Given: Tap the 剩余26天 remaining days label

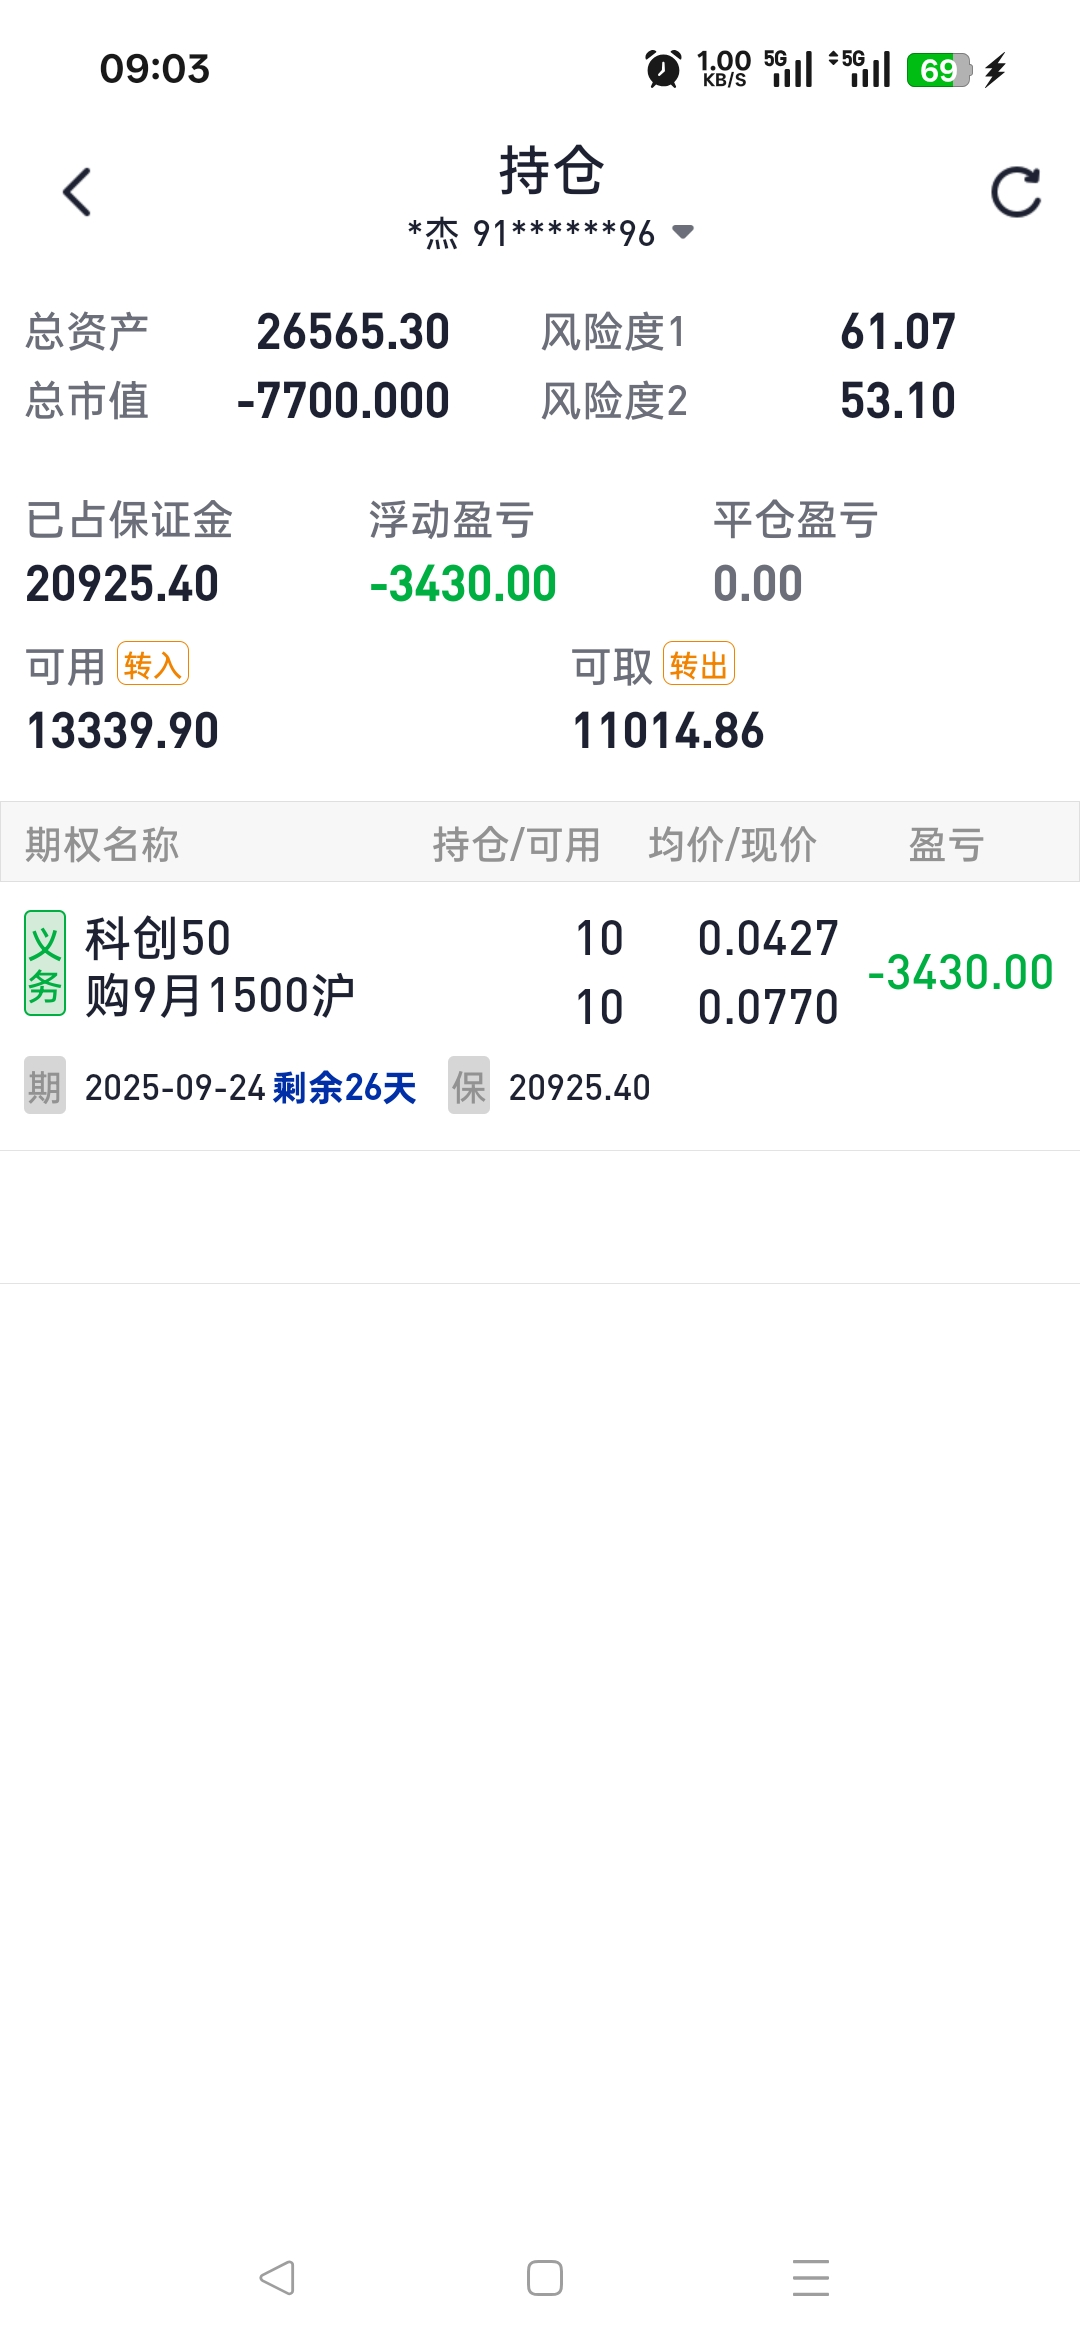Looking at the screenshot, I should (x=344, y=1088).
